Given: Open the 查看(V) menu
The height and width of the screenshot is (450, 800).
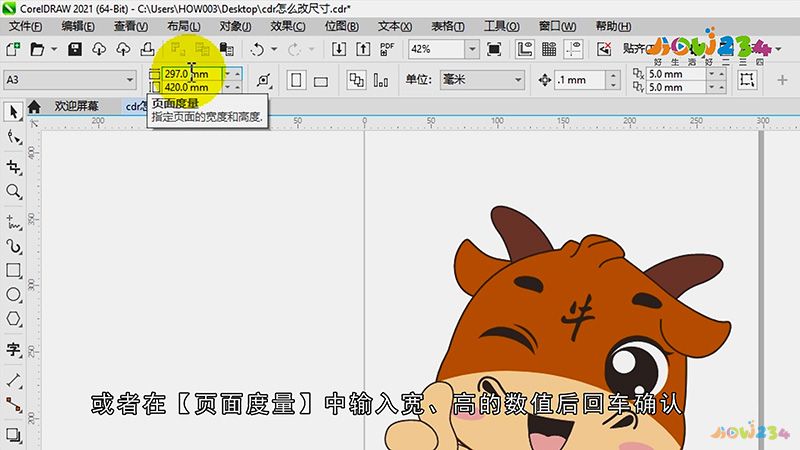Looking at the screenshot, I should point(131,27).
